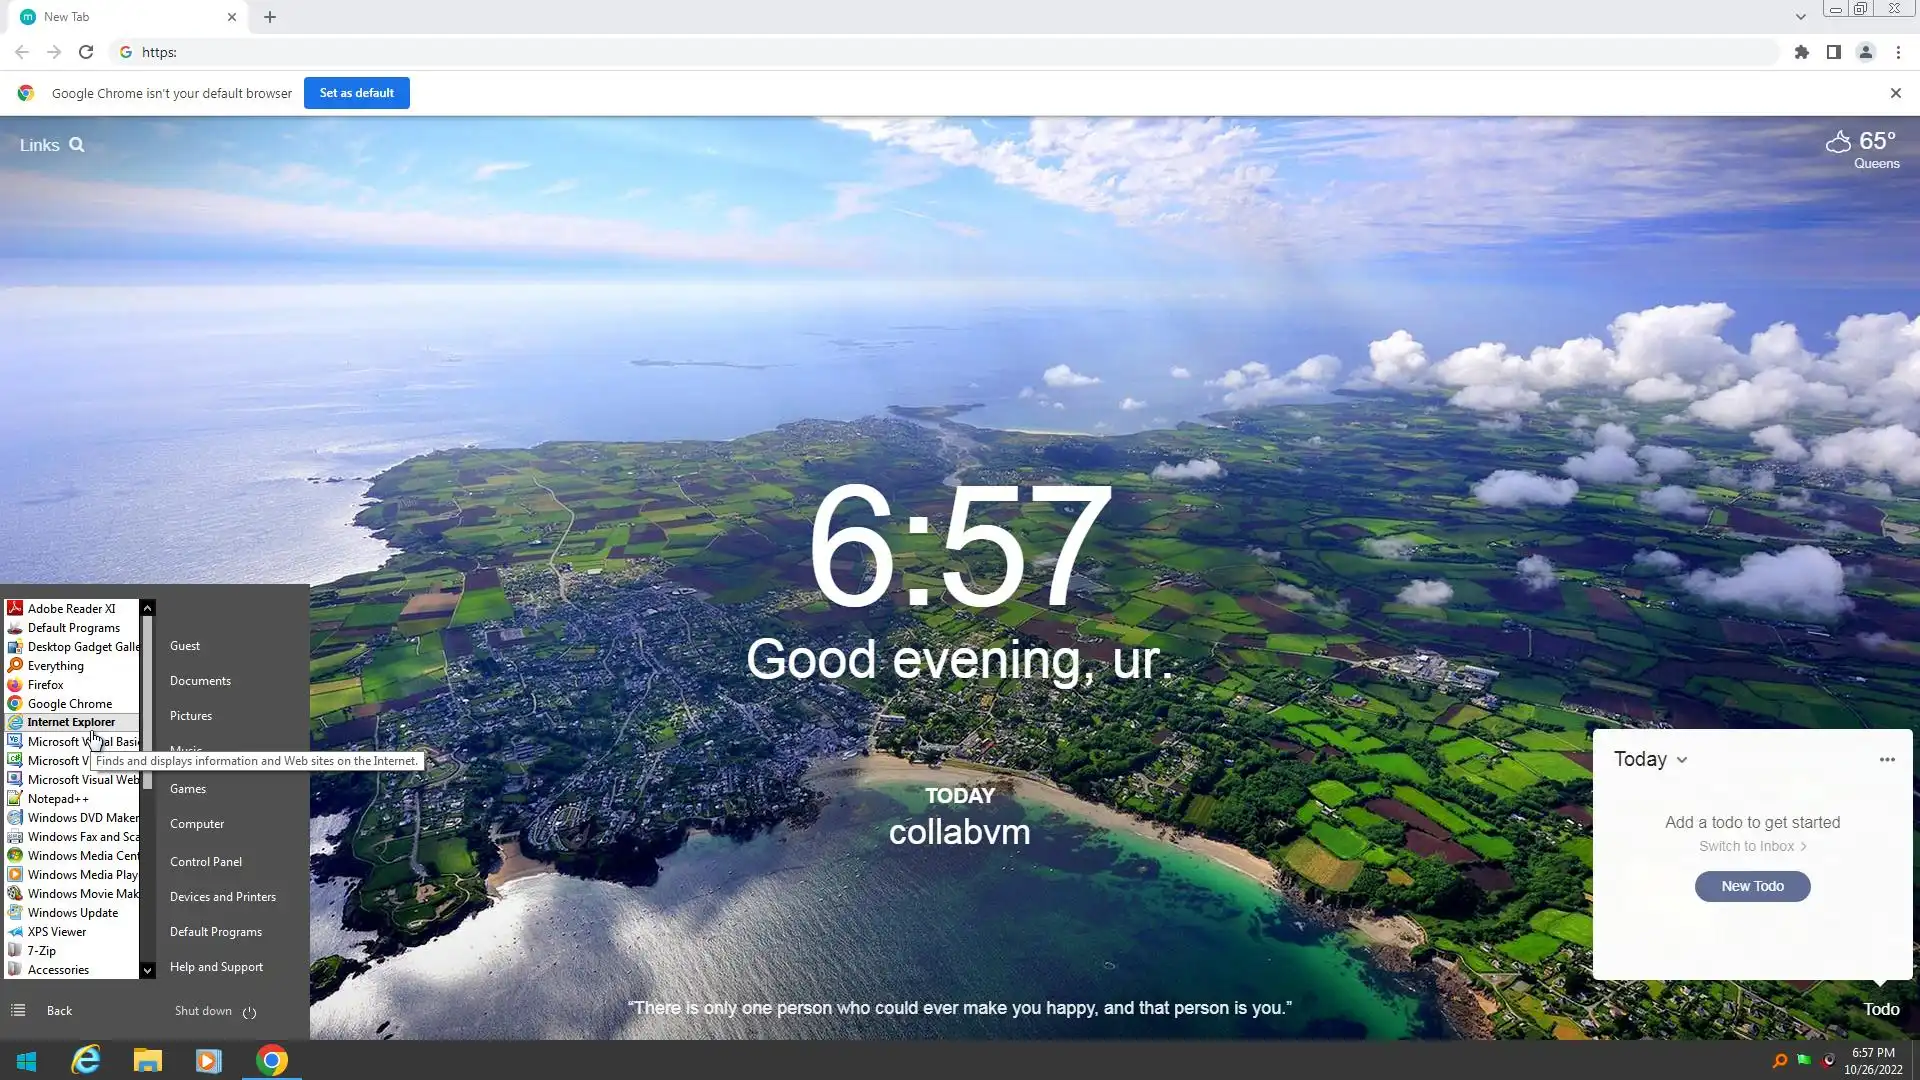Toggle the Todo panel in corner
This screenshot has height=1080, width=1920.
pos(1880,1009)
